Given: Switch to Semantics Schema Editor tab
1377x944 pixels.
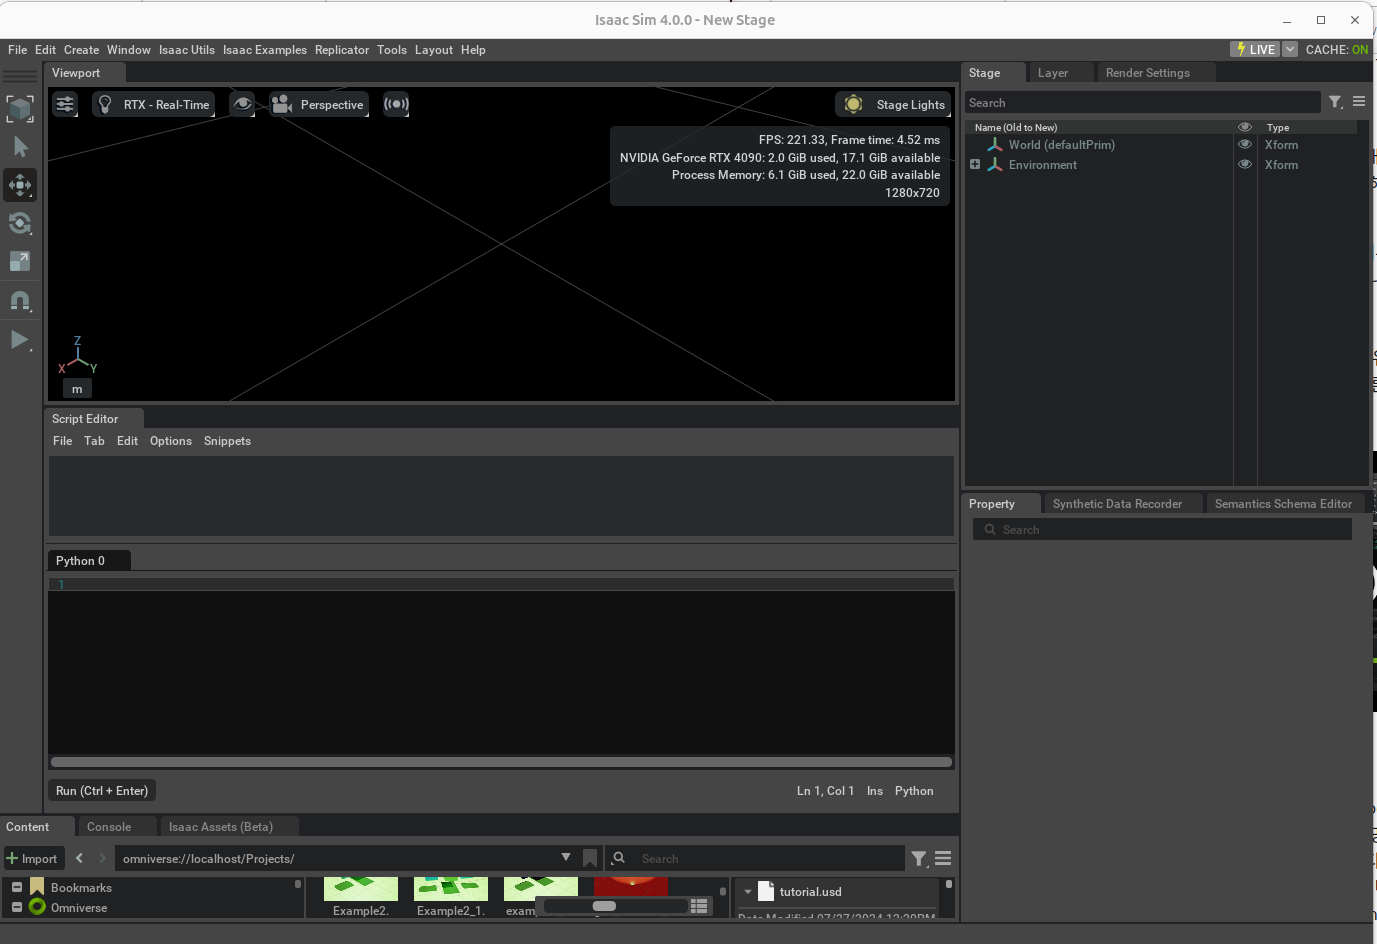Looking at the screenshot, I should tap(1283, 504).
